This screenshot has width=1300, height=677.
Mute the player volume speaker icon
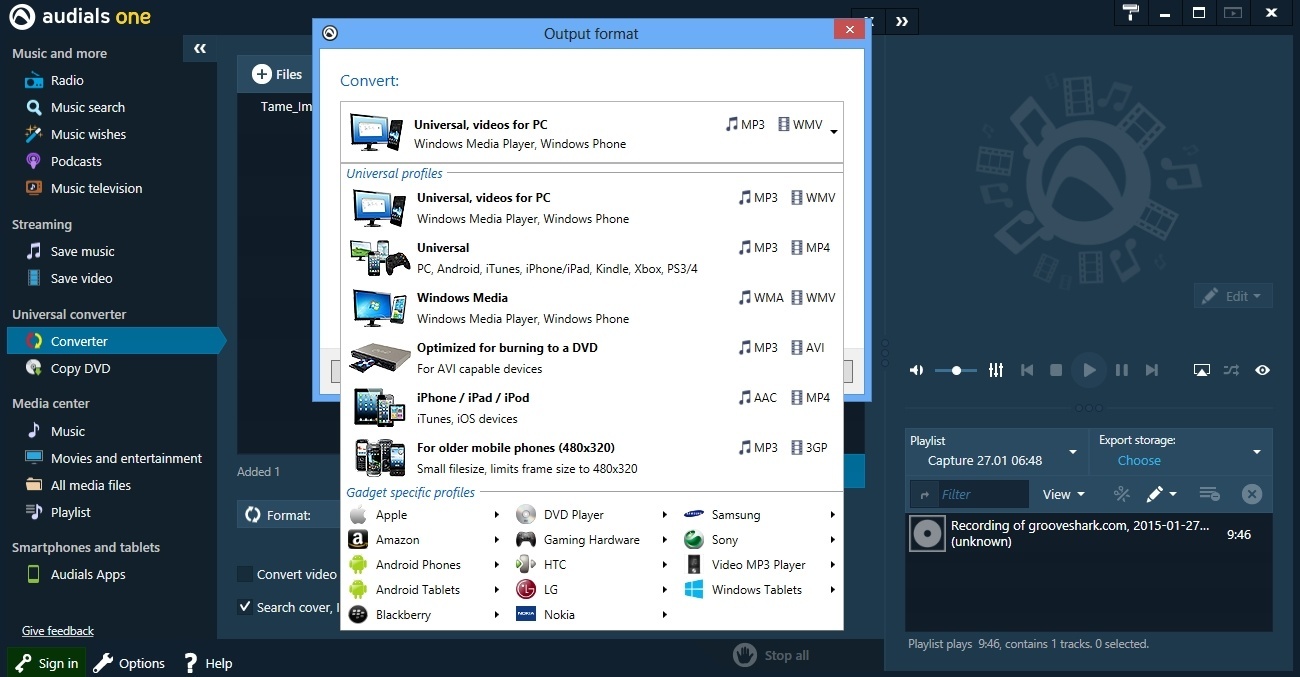pos(916,370)
